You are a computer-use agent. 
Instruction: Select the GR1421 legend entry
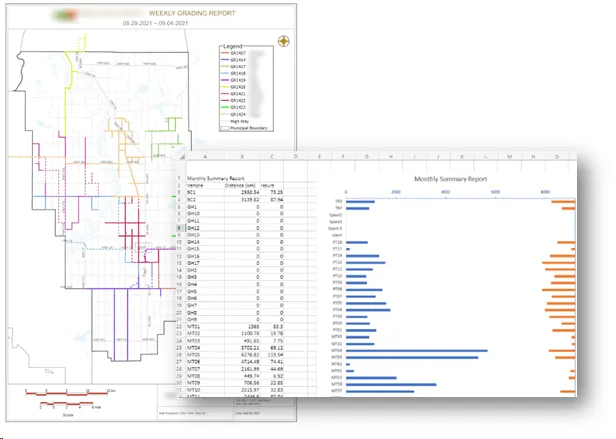(x=233, y=94)
